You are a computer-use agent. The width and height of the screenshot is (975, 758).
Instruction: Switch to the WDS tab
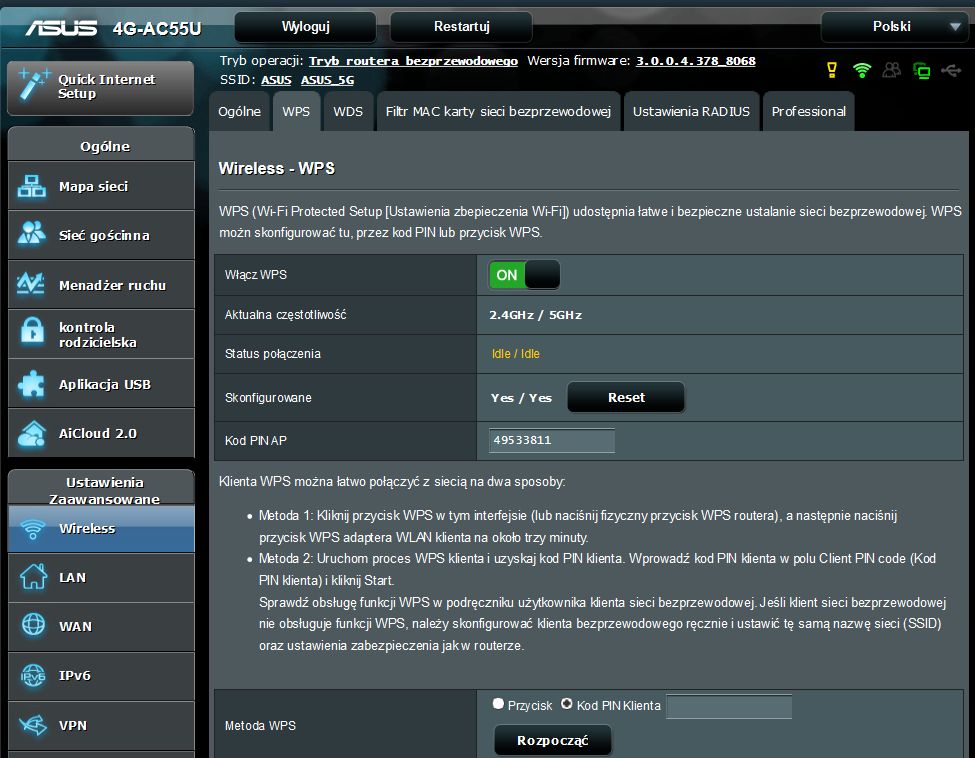pos(348,111)
